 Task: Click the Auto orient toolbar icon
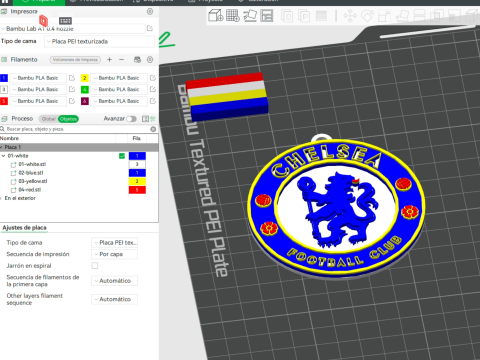(250, 16)
